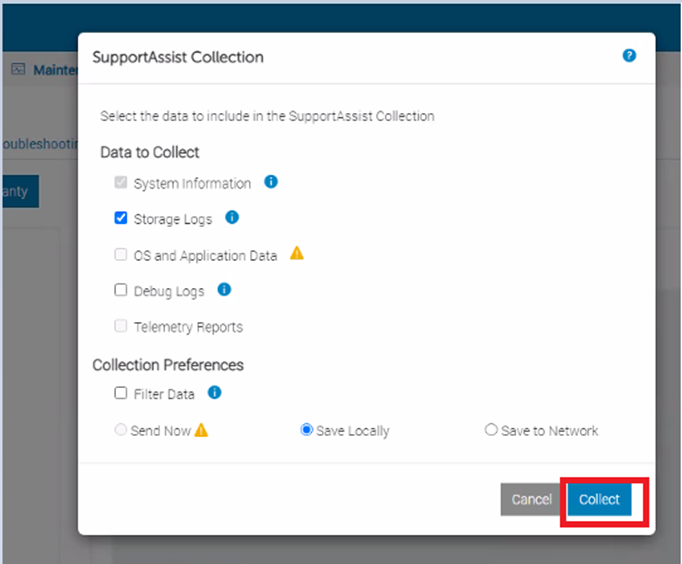
Task: Enable the Filter Data checkbox
Action: pos(121,394)
